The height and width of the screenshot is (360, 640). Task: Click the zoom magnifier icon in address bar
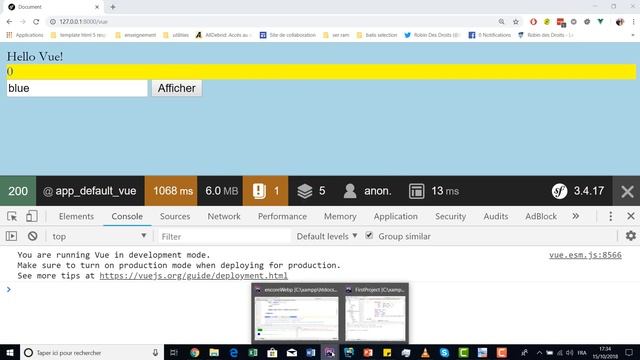(502, 22)
